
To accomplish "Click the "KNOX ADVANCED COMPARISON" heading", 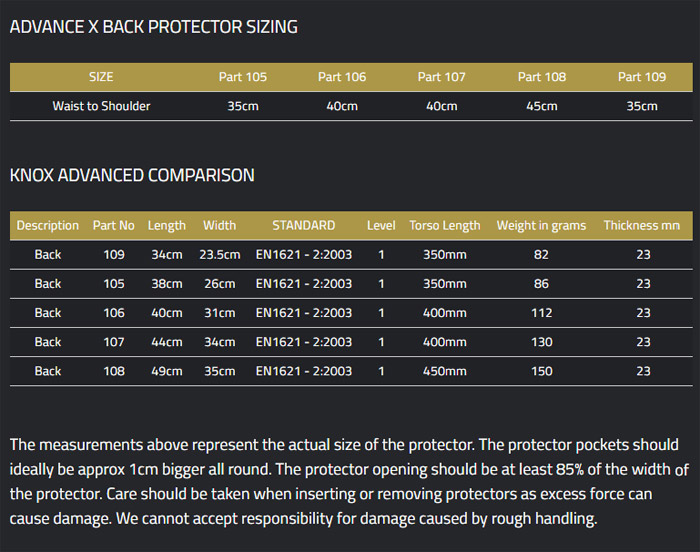I will pos(132,175).
